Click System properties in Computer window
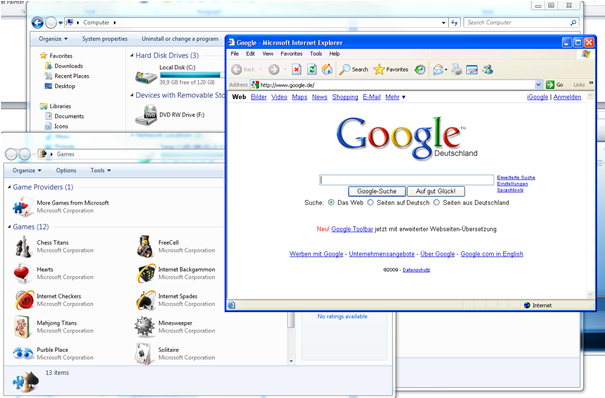The width and height of the screenshot is (605, 398). pyautogui.click(x=105, y=39)
